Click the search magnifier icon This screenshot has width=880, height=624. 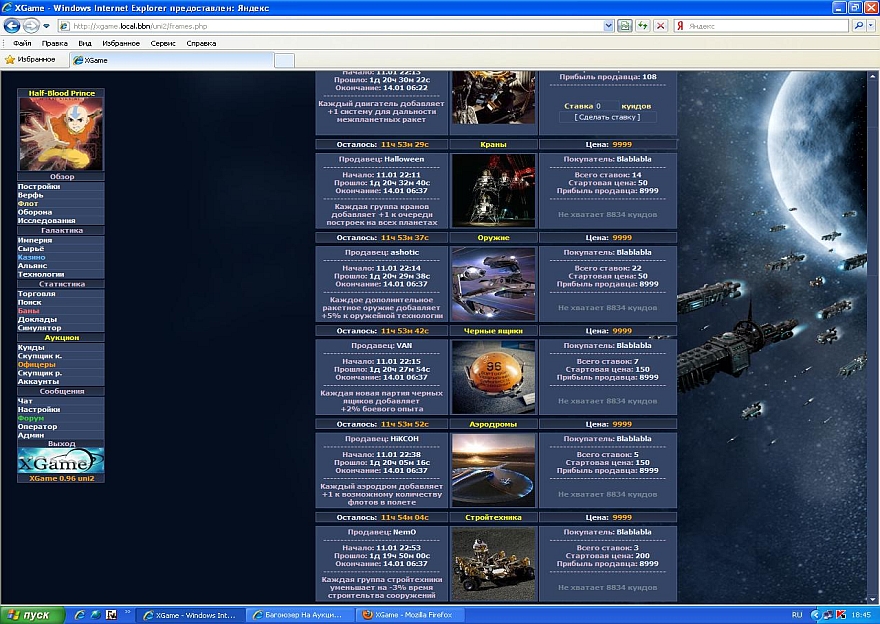click(x=857, y=26)
